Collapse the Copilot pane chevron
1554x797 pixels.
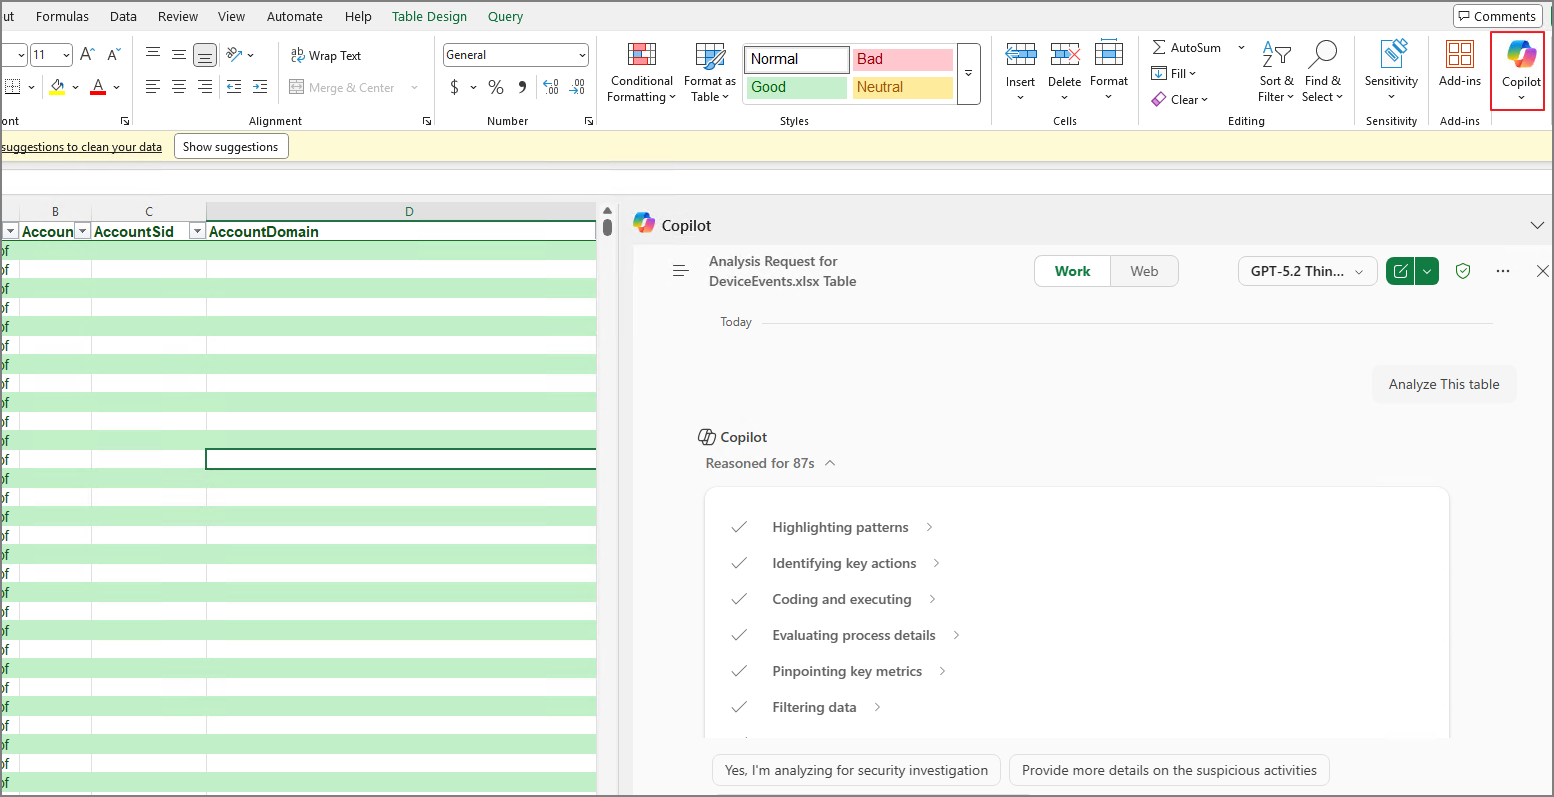pos(1537,225)
